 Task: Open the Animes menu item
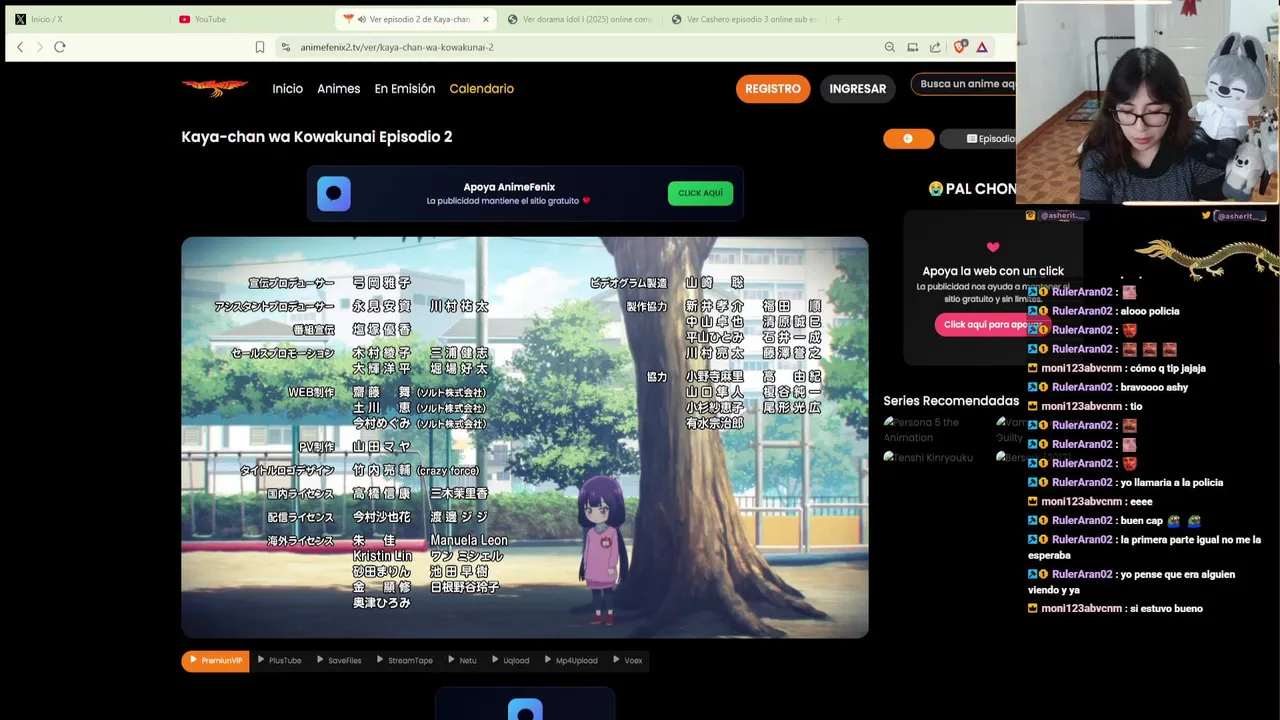pos(338,89)
